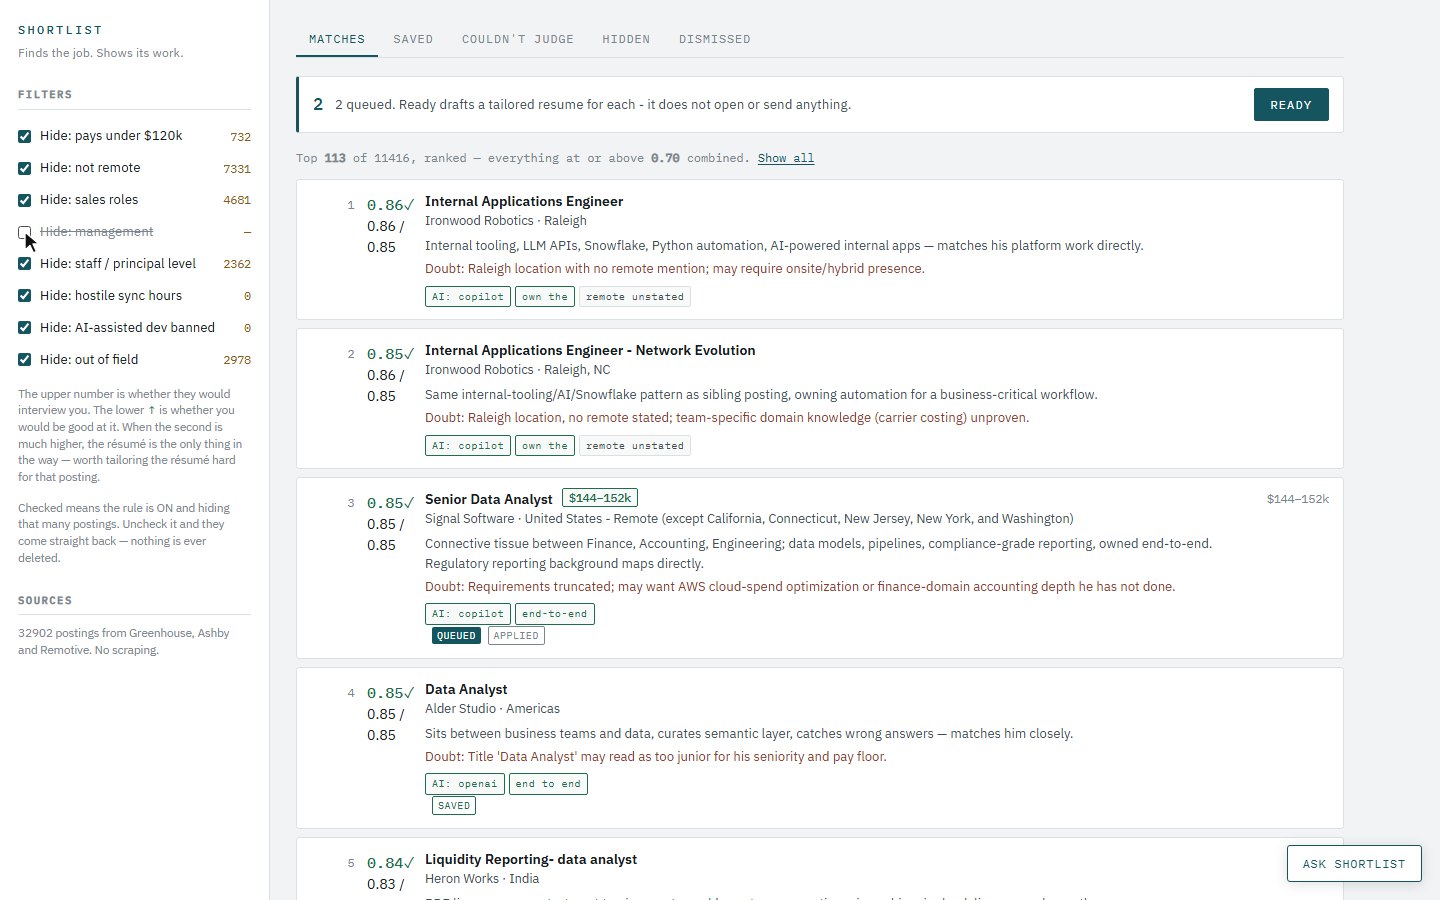Screen dimensions: 1440x900
Task: Click the 0.86 score of the first match
Action: (x=390, y=205)
